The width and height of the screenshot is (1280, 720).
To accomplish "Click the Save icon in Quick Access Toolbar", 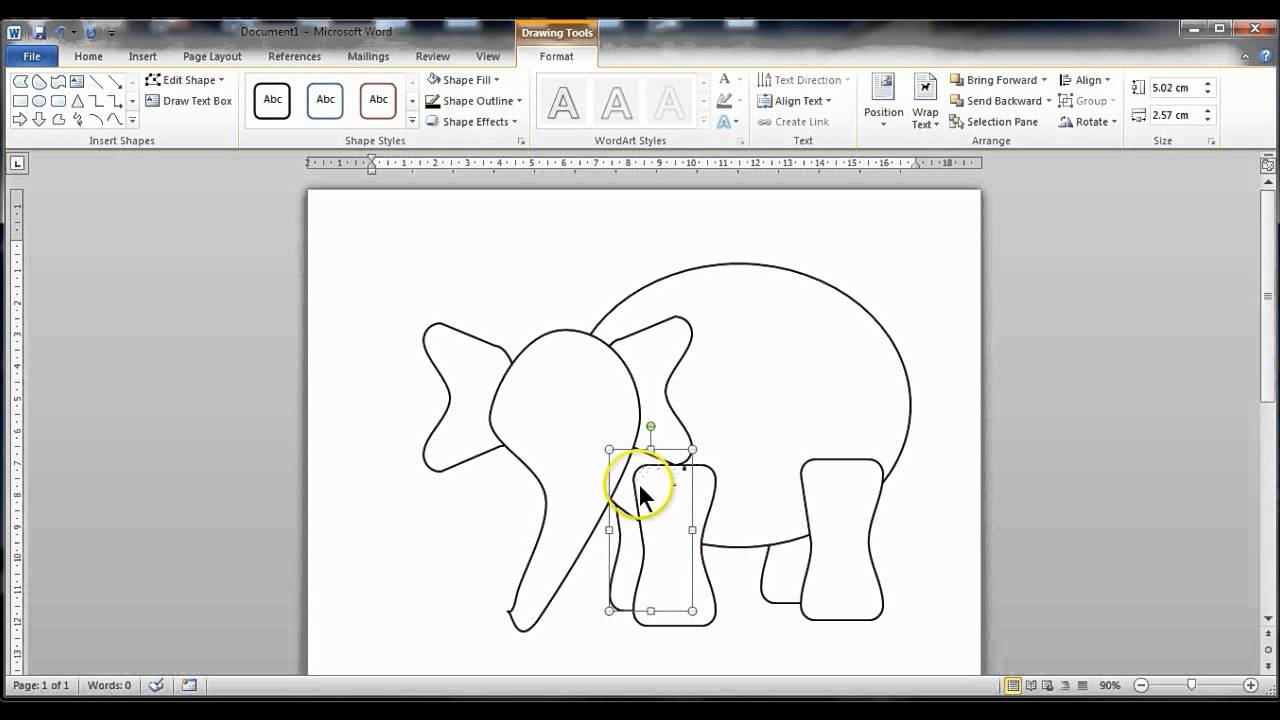I will coord(39,32).
